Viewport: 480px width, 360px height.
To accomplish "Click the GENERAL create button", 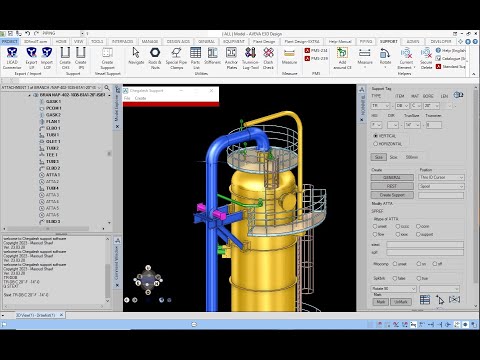I will (x=392, y=177).
